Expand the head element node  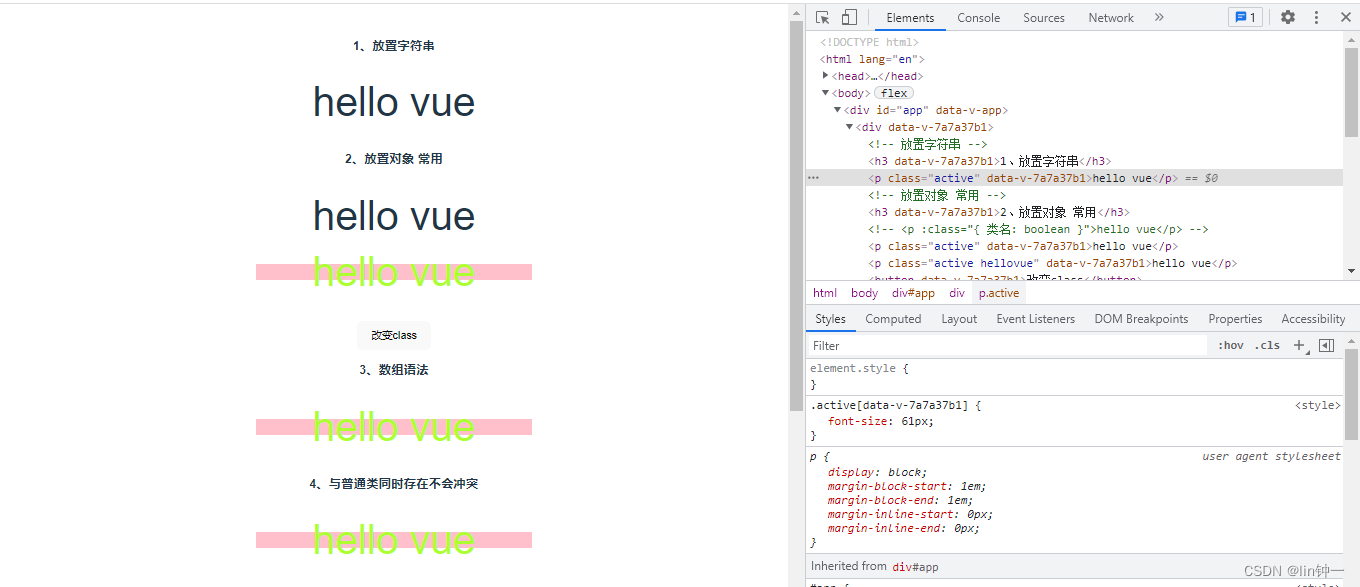tap(826, 76)
